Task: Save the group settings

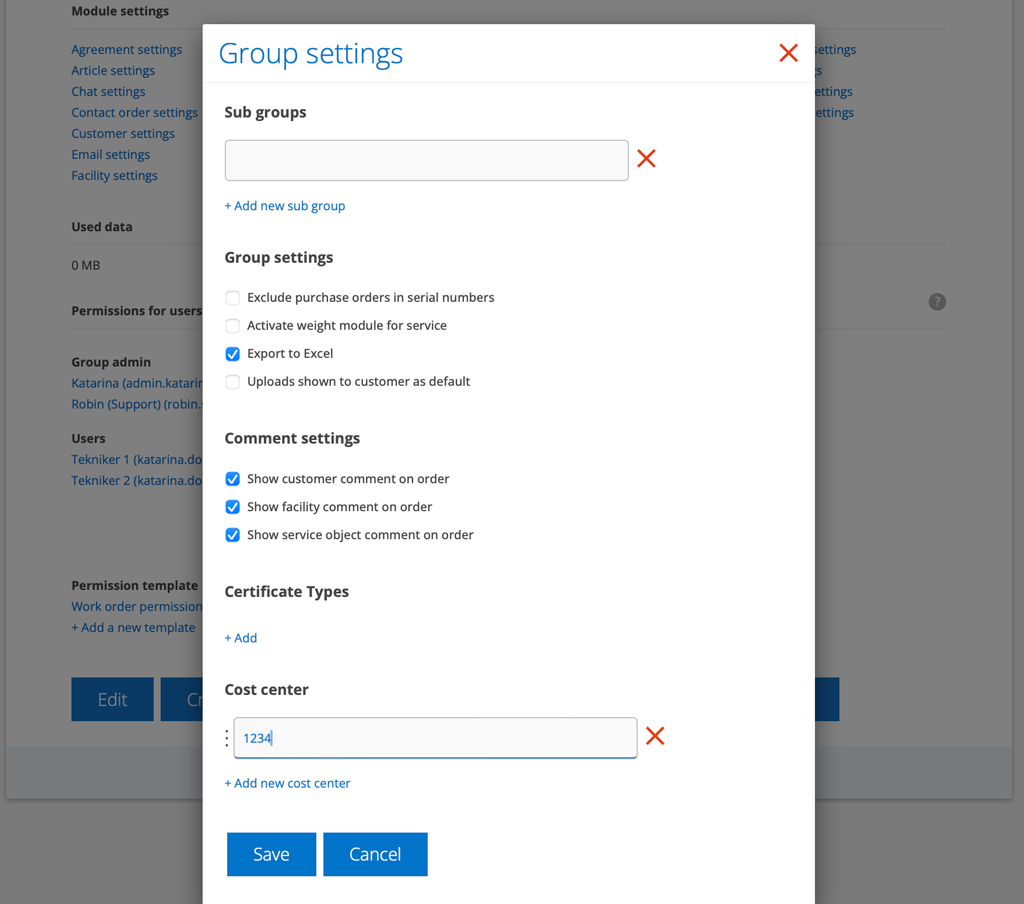Action: point(271,854)
